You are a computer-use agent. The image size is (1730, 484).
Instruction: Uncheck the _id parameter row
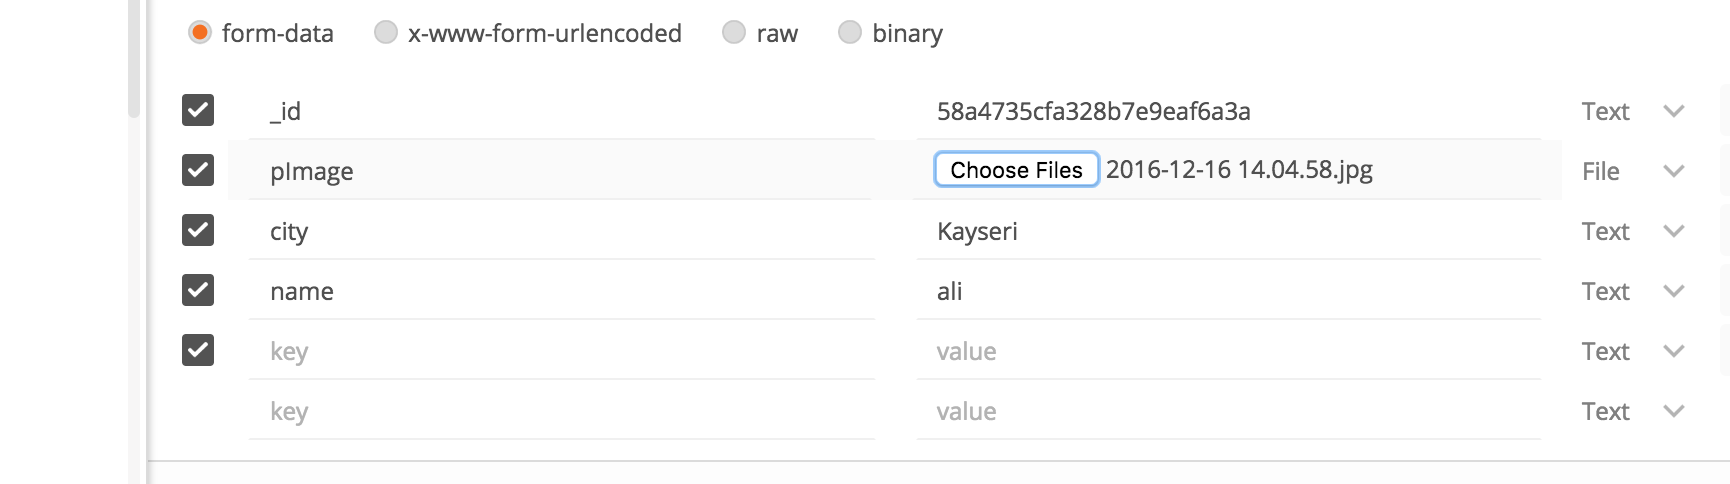198,110
